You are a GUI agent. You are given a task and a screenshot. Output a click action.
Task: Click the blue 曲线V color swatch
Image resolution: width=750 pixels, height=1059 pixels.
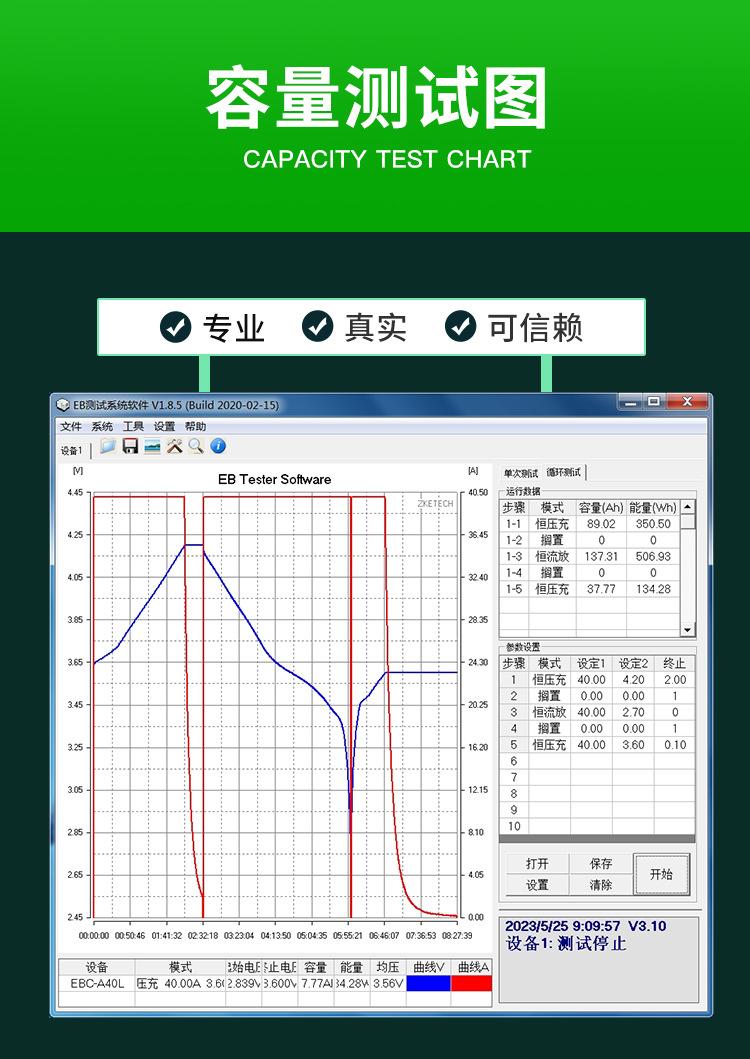(428, 983)
